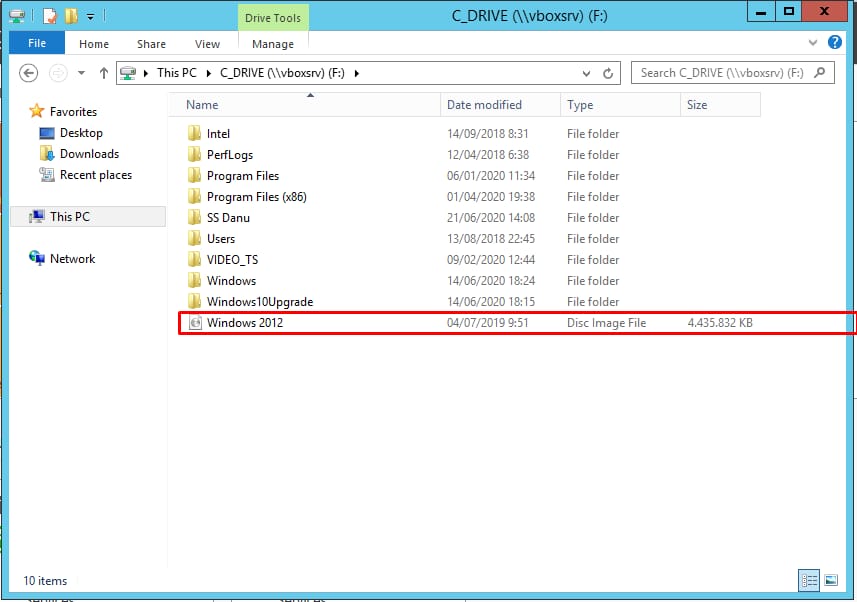The image size is (857, 602).
Task: Open the Help question mark icon
Action: coord(835,42)
